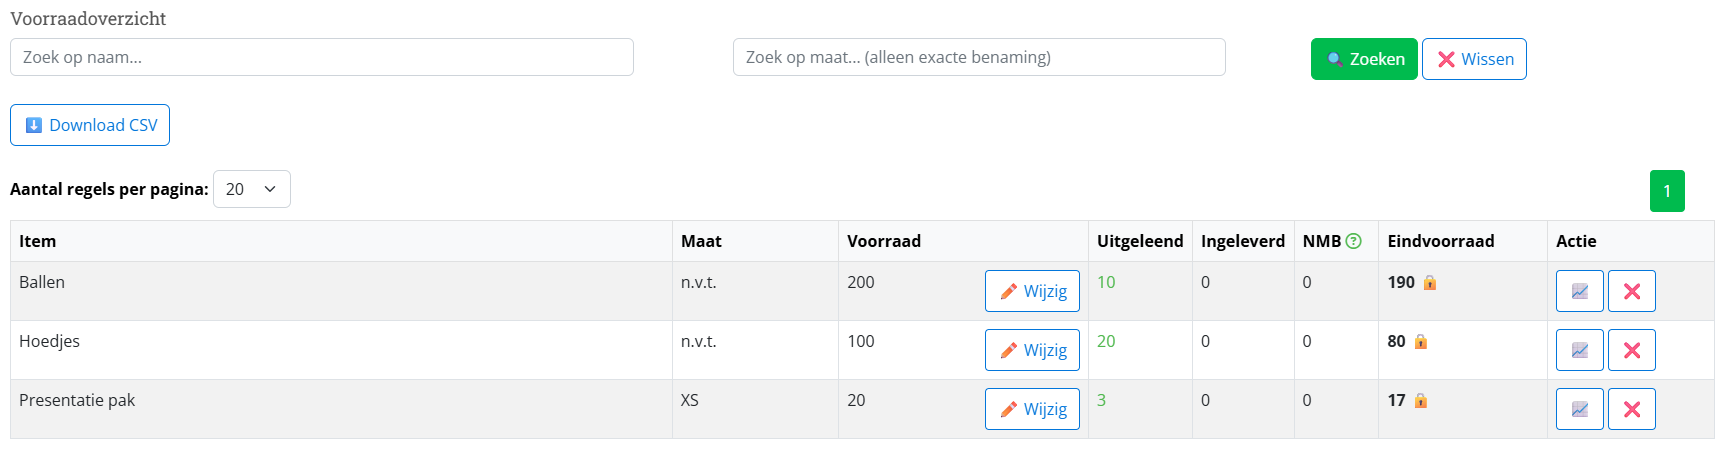Viewport: 1730px width, 456px height.
Task: Delete the Hoedjes row
Action: 1631,350
